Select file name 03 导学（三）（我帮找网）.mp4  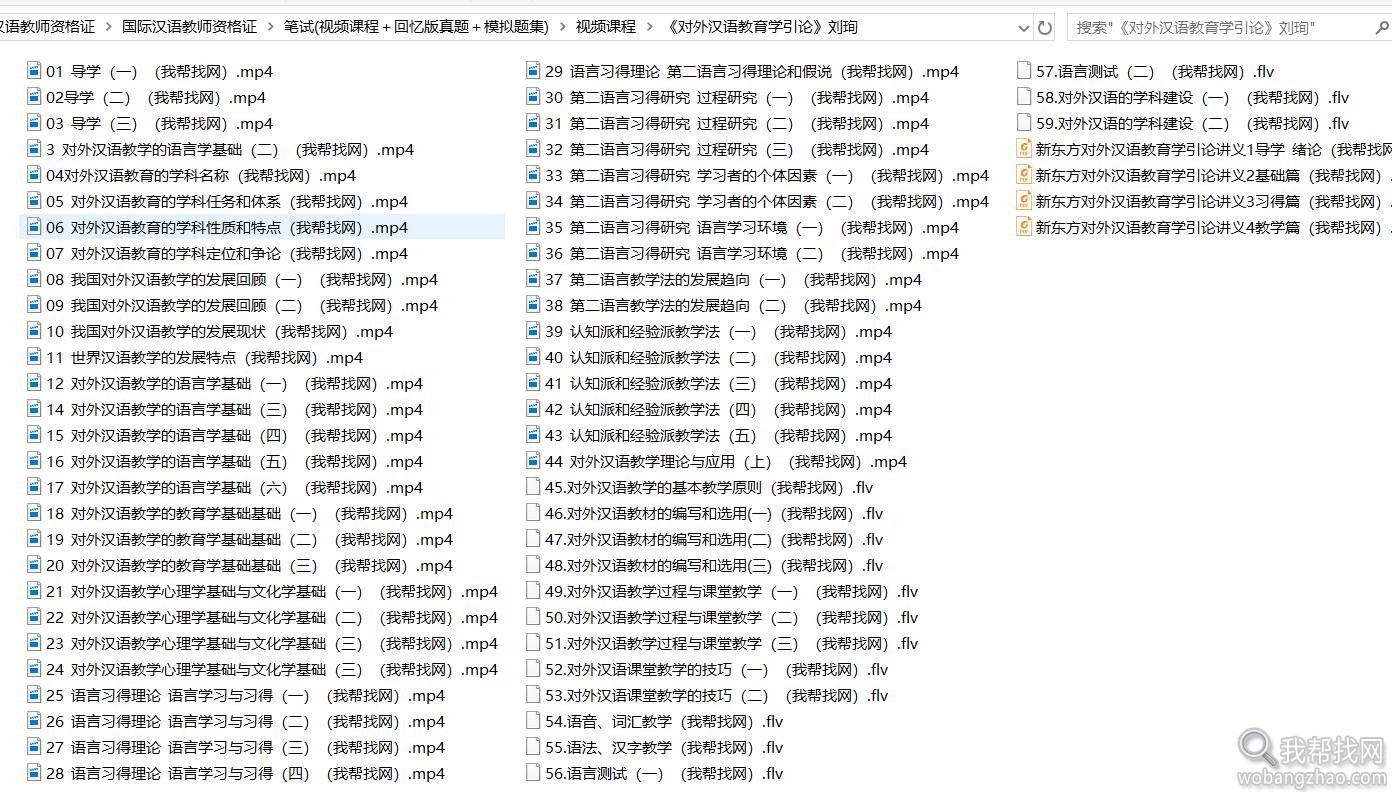pyautogui.click(x=159, y=123)
